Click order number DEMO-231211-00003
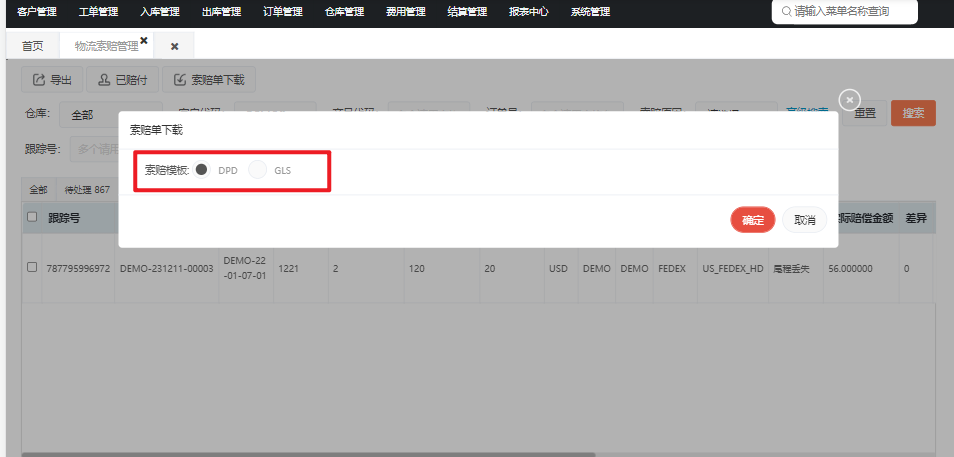 (x=167, y=268)
